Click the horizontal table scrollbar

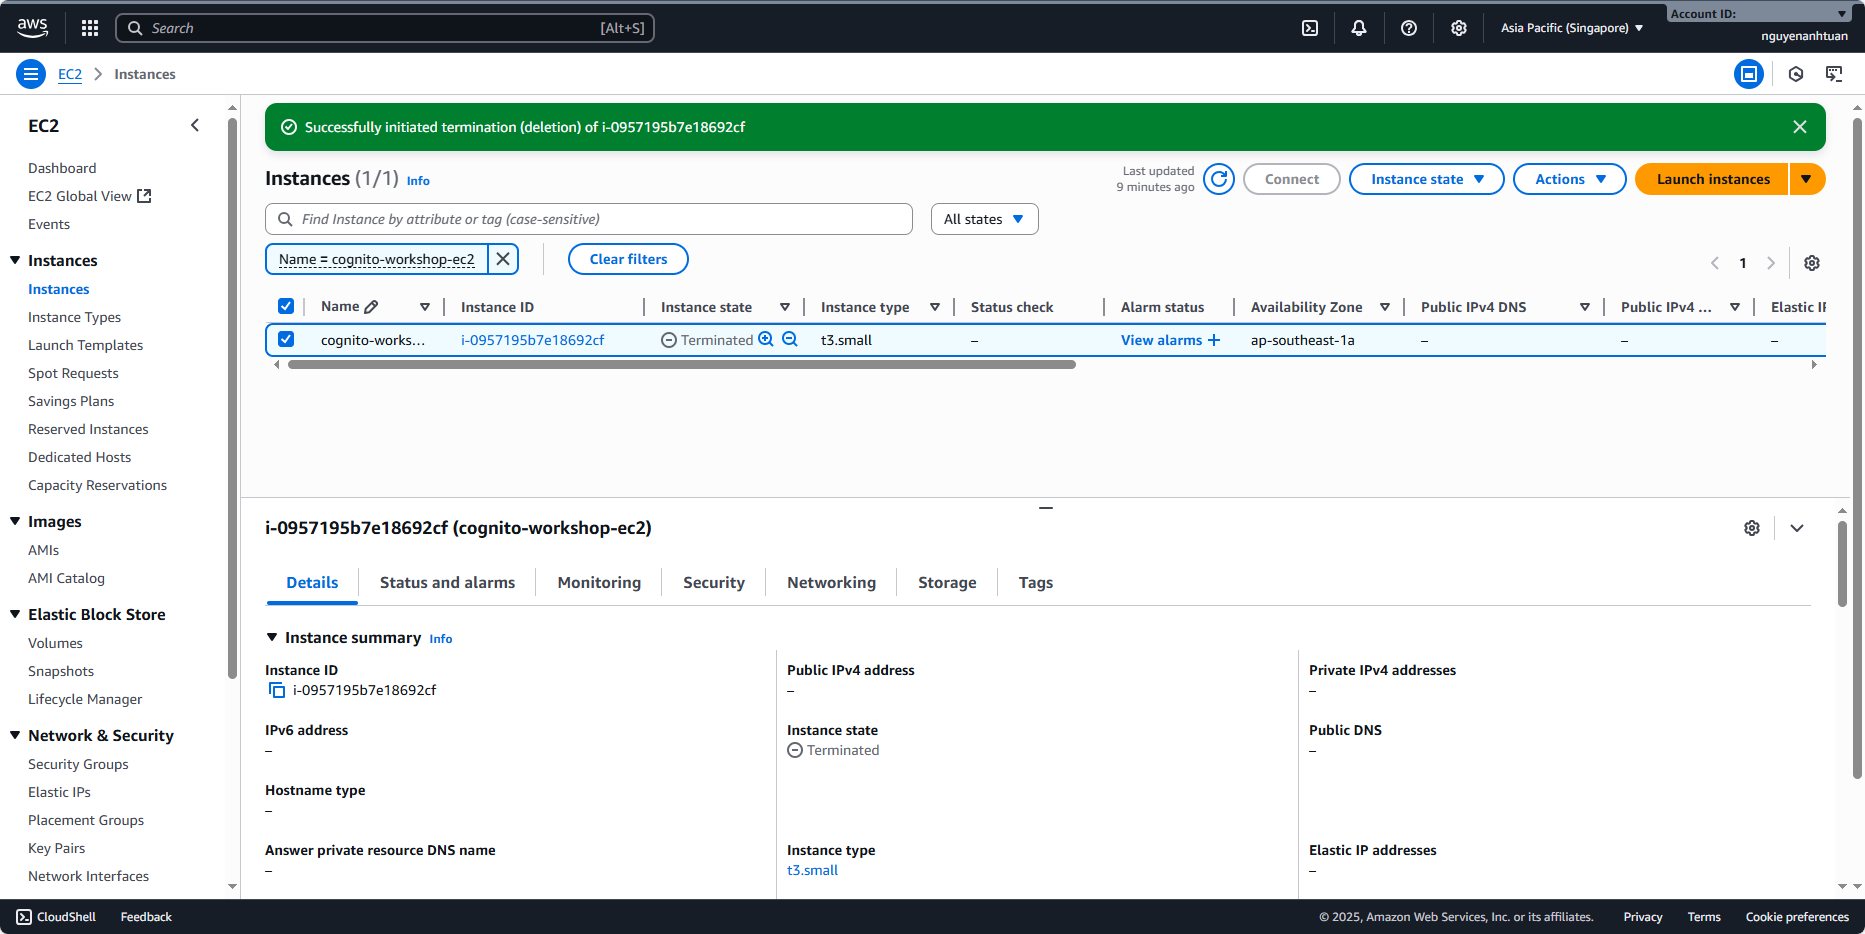tap(681, 365)
